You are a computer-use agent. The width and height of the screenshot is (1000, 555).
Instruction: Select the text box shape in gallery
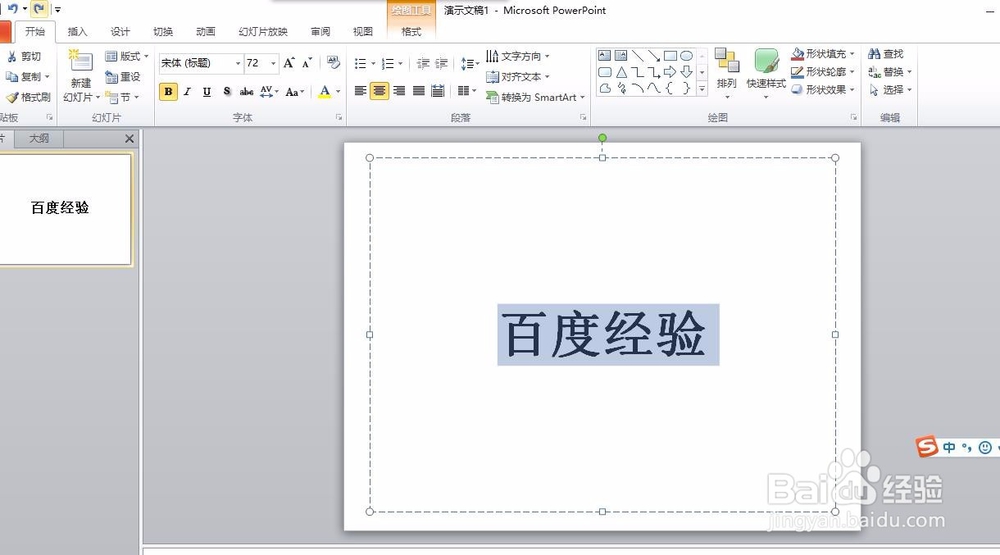click(605, 56)
